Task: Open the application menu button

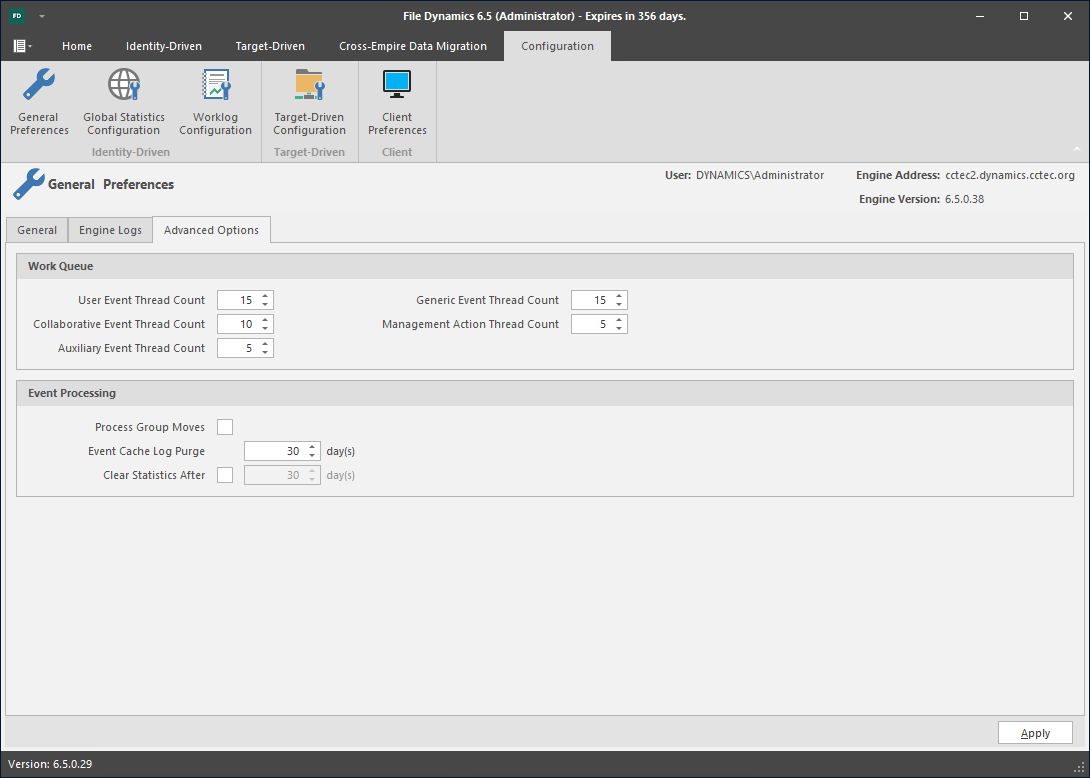Action: click(x=22, y=46)
